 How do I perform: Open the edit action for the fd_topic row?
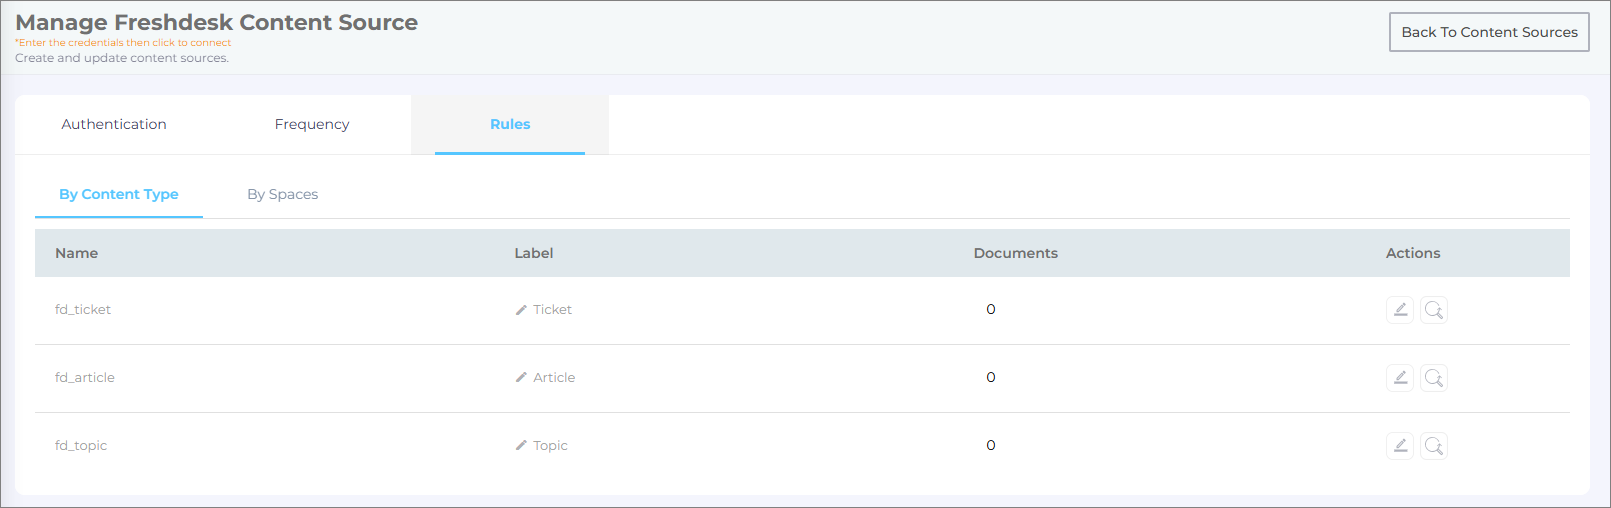1400,446
